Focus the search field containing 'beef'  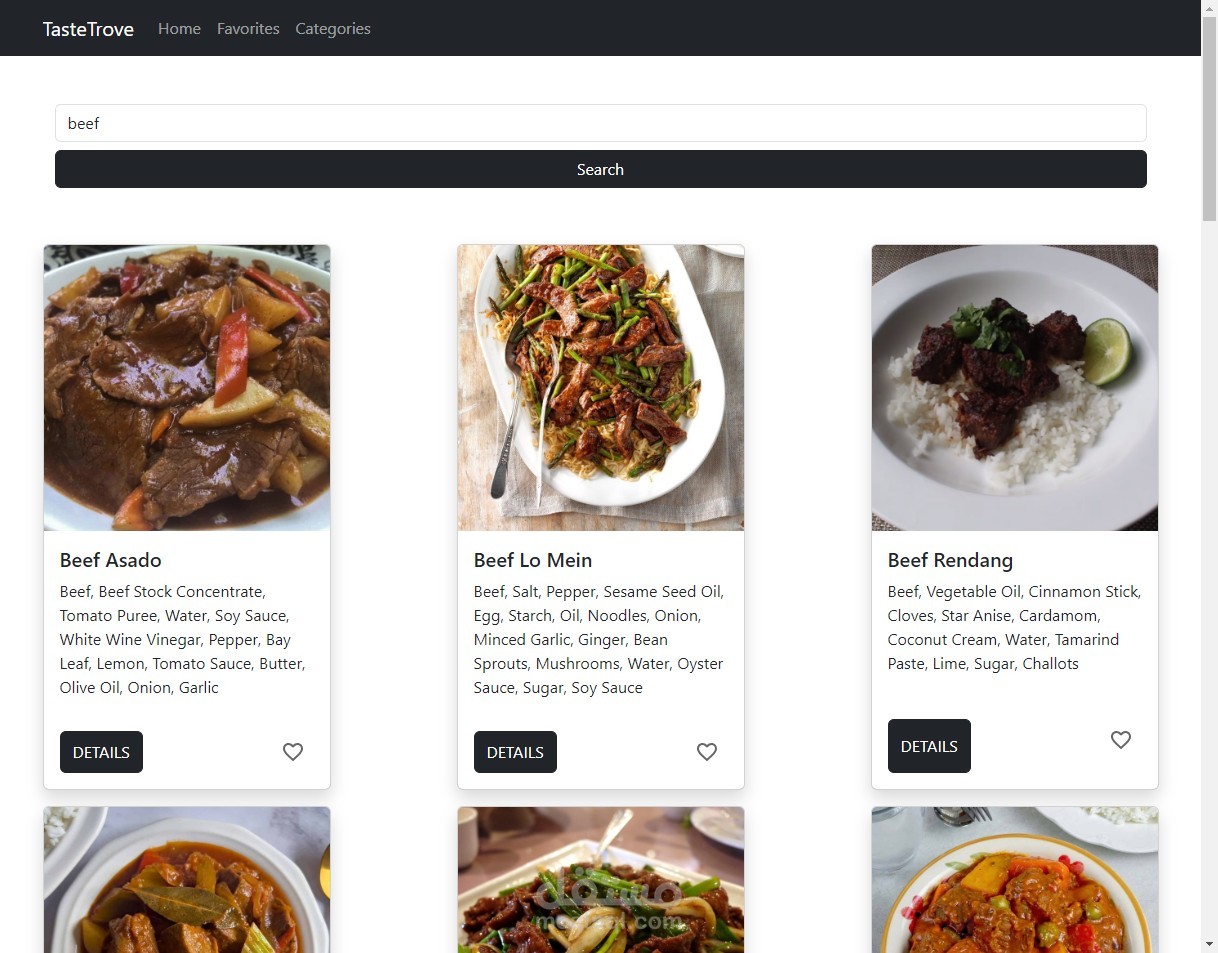600,123
